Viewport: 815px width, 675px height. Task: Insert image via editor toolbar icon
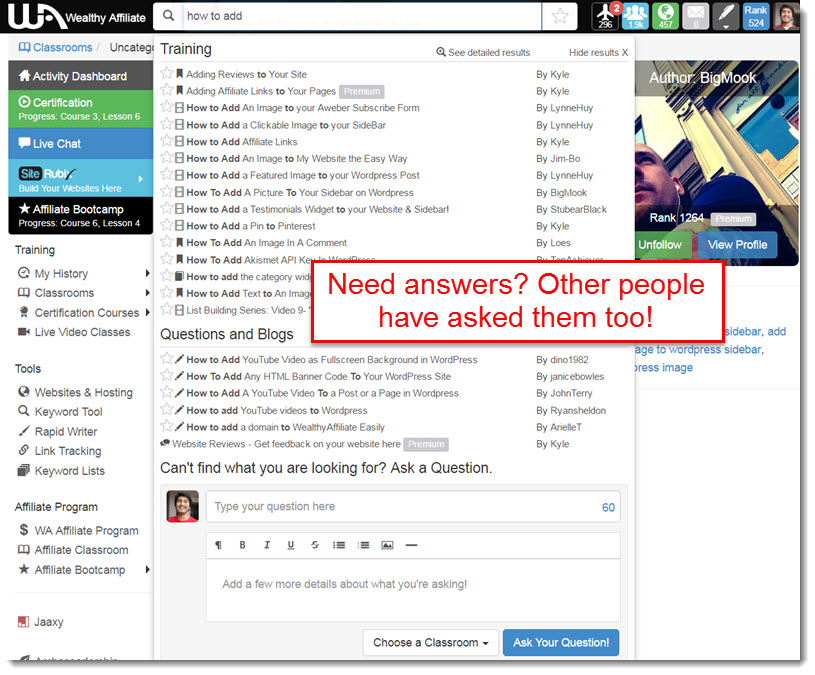coord(387,545)
